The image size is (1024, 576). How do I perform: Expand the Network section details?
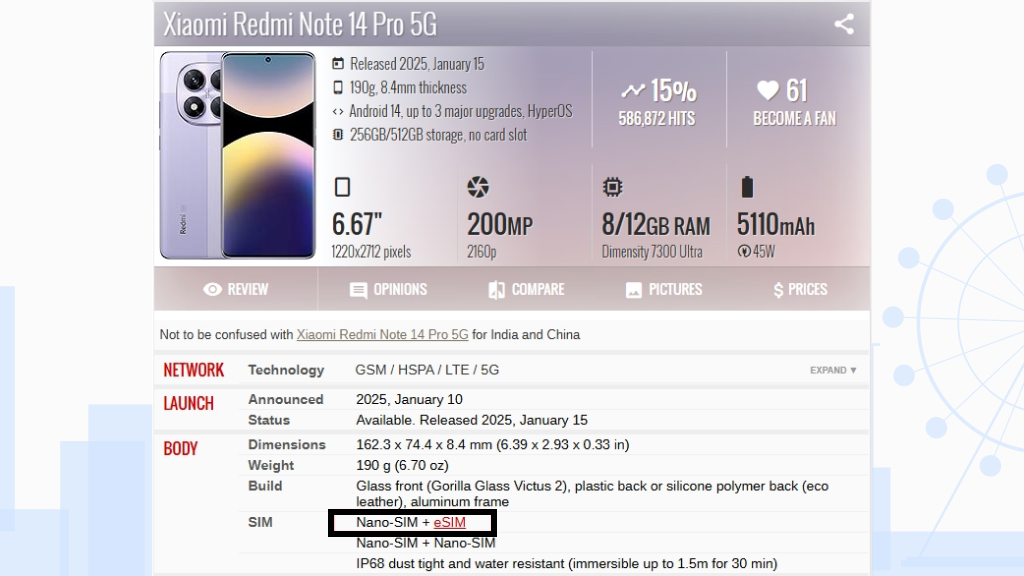[x=833, y=370]
